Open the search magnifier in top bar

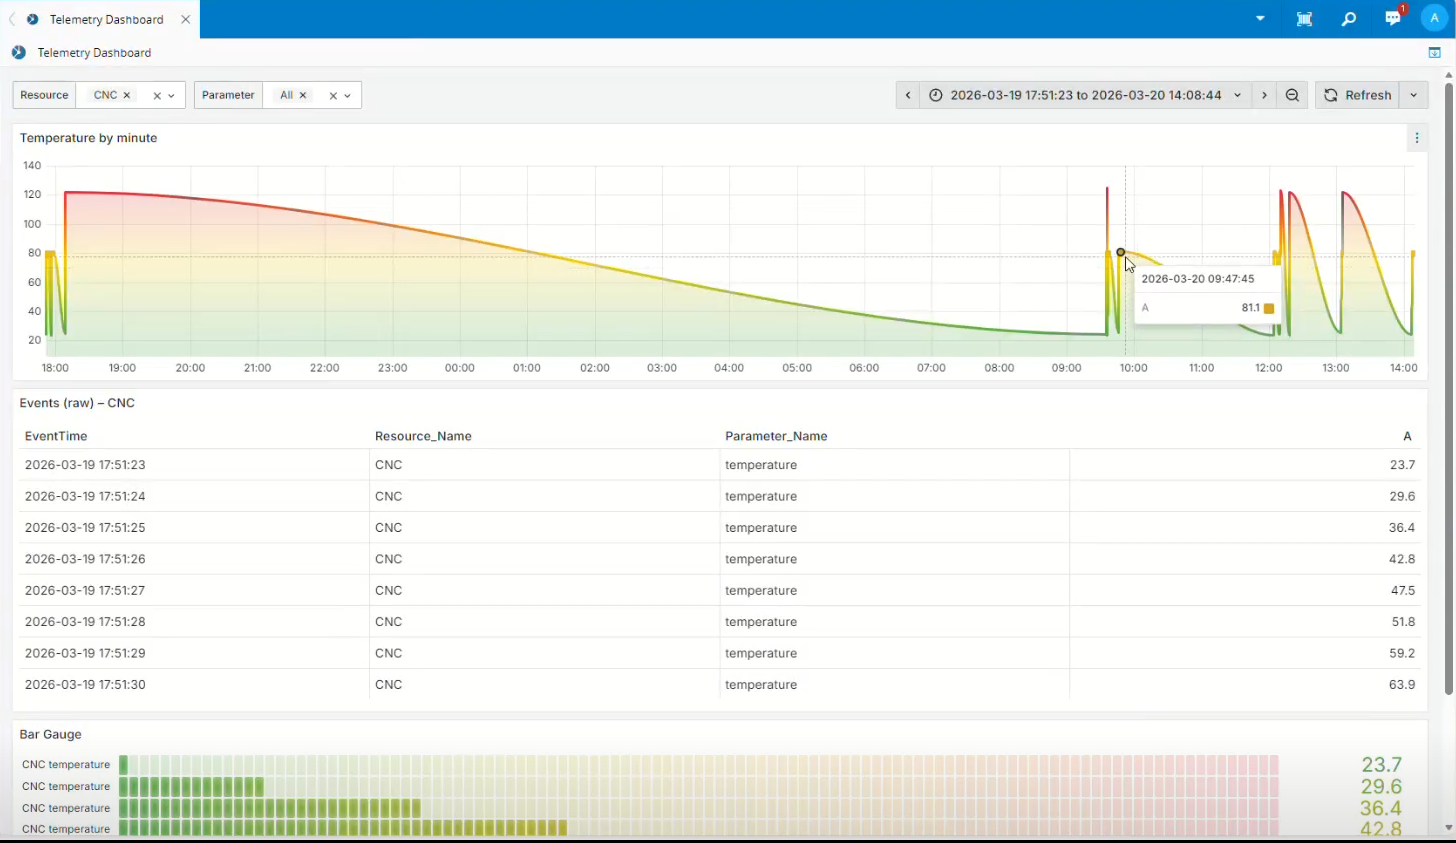coord(1348,18)
